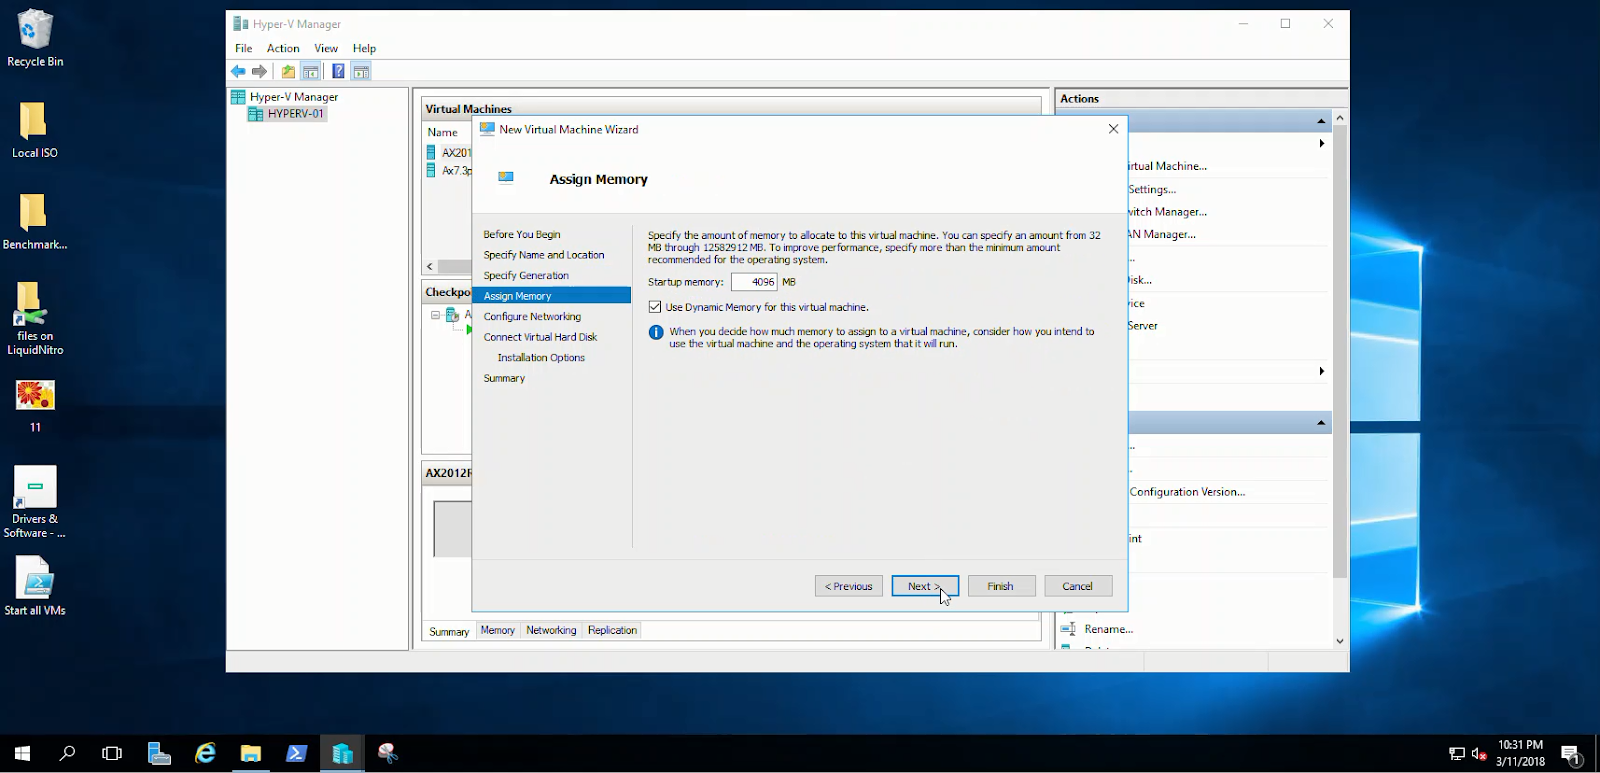Image resolution: width=1600 pixels, height=773 pixels.
Task: Go to Before You Begin step
Action: pyautogui.click(x=522, y=234)
